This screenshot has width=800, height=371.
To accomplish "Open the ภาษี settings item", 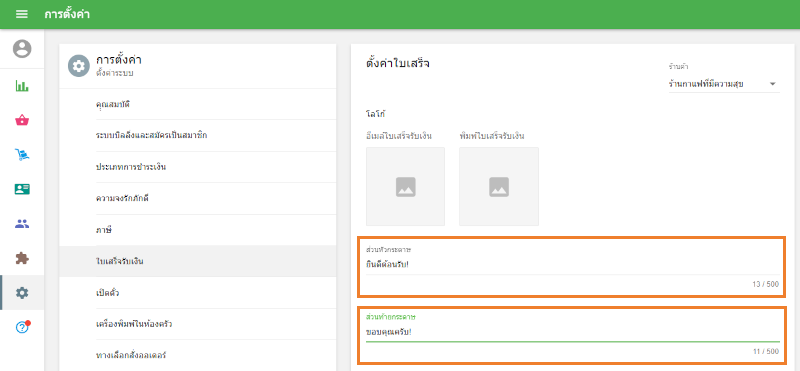I will click(197, 230).
